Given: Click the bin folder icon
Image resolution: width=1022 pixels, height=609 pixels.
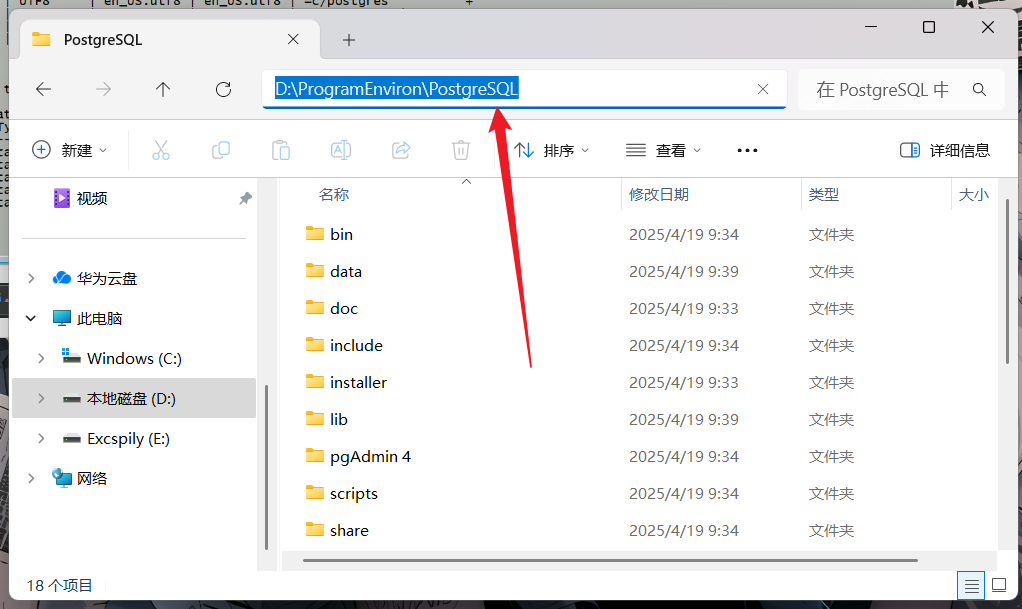Looking at the screenshot, I should point(315,233).
